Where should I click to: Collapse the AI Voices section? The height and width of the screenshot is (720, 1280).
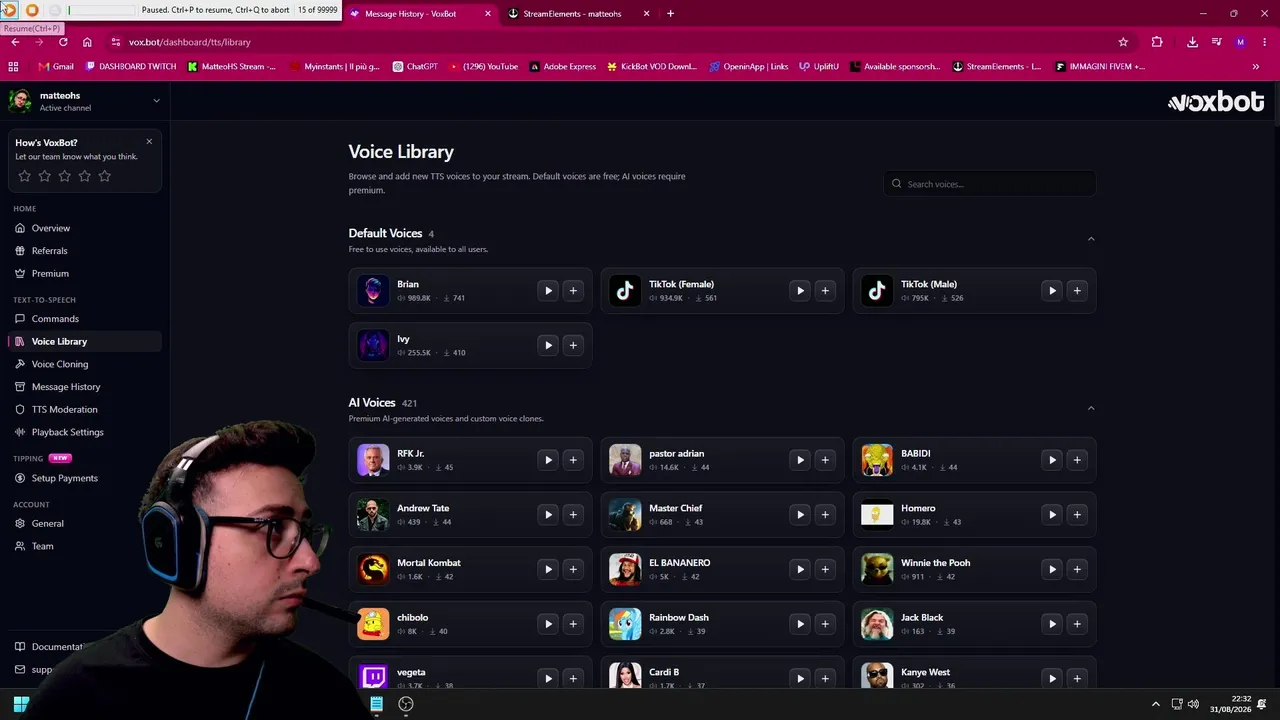click(1091, 408)
